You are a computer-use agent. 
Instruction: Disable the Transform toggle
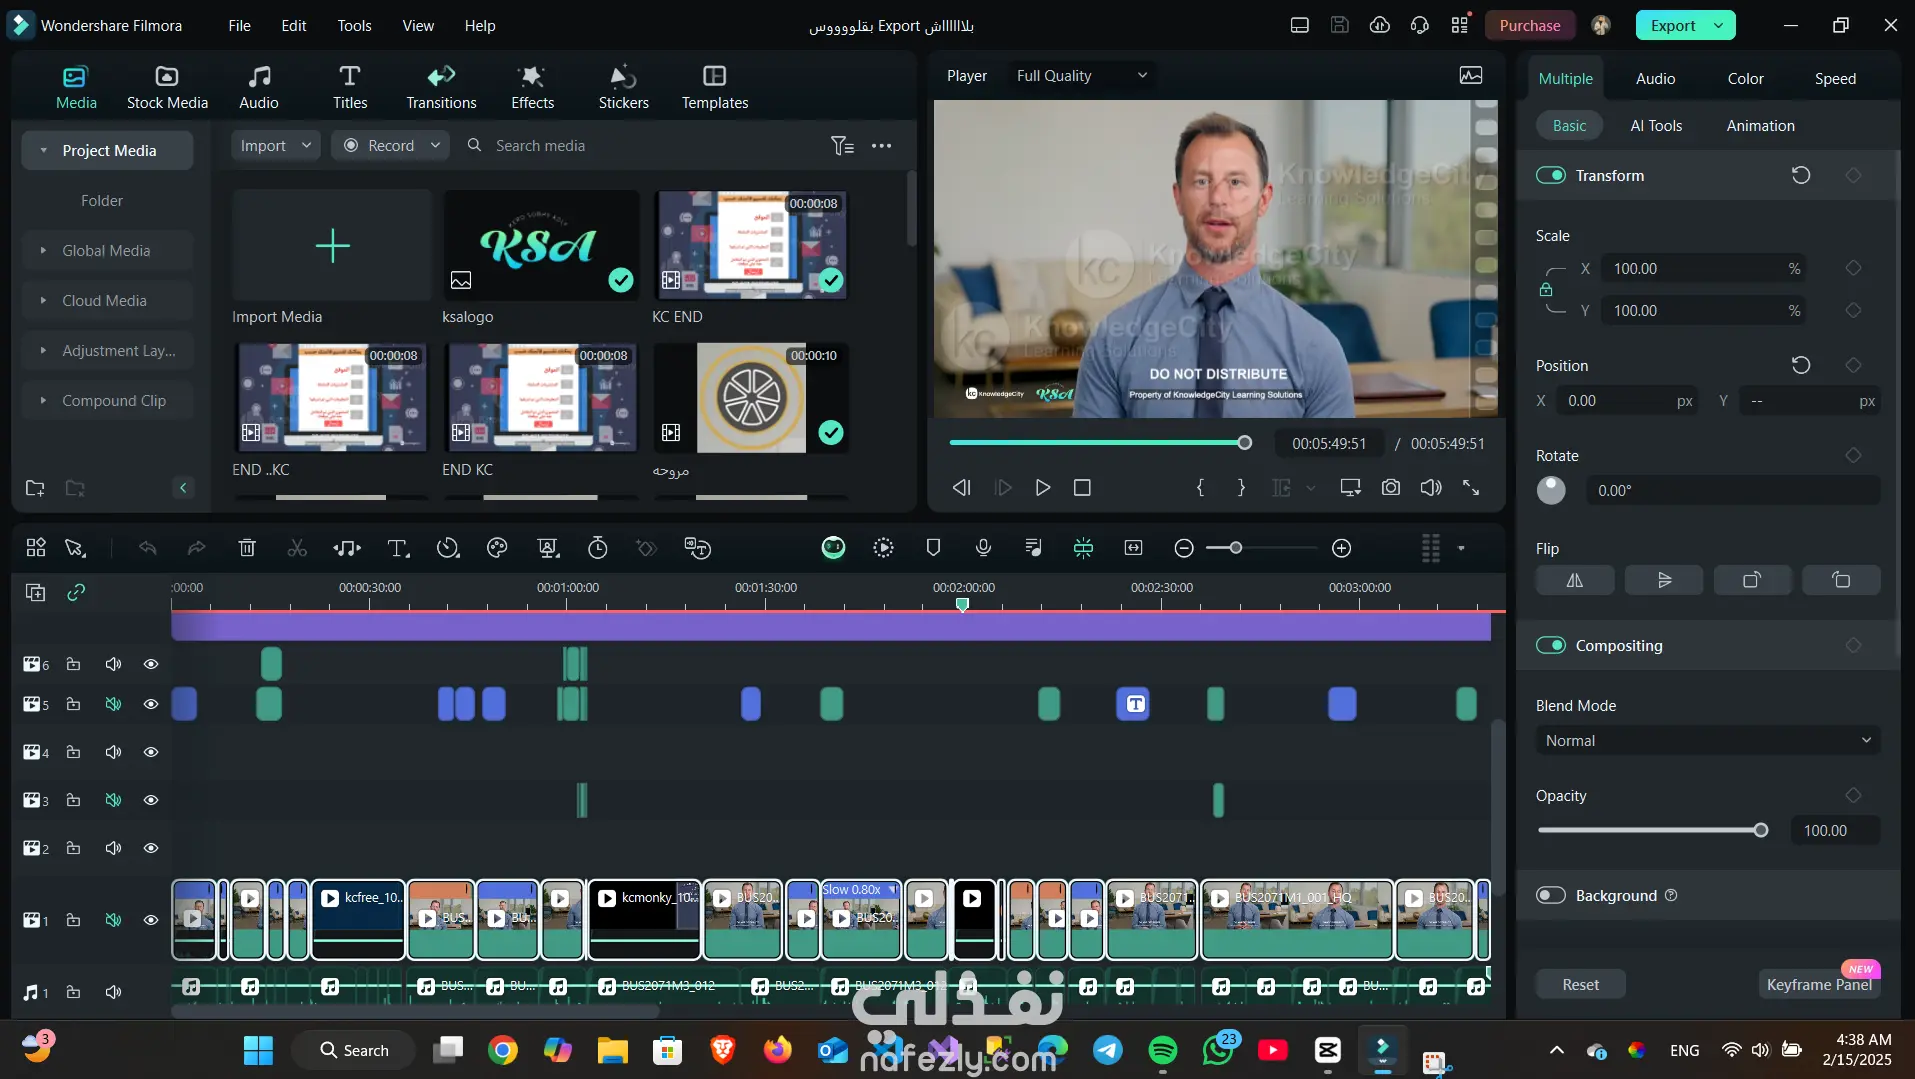(1551, 176)
